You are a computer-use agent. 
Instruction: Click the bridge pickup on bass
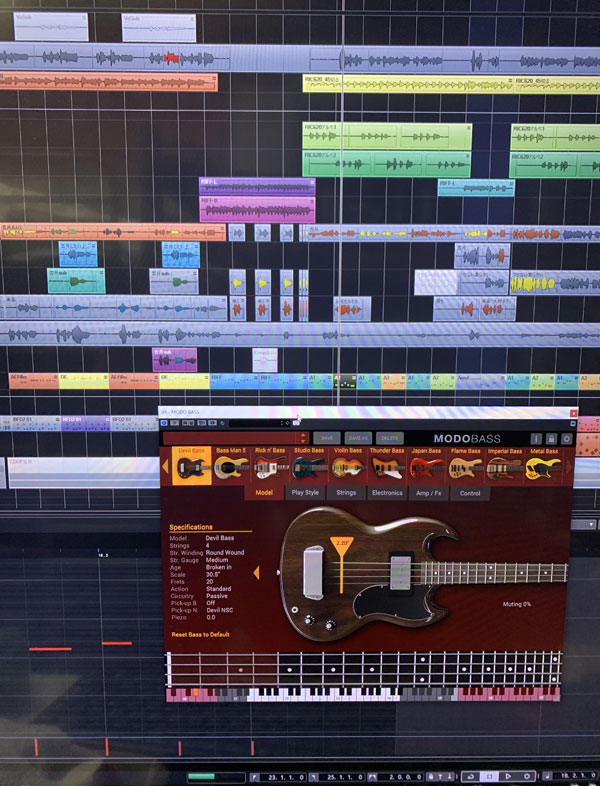coord(313,573)
